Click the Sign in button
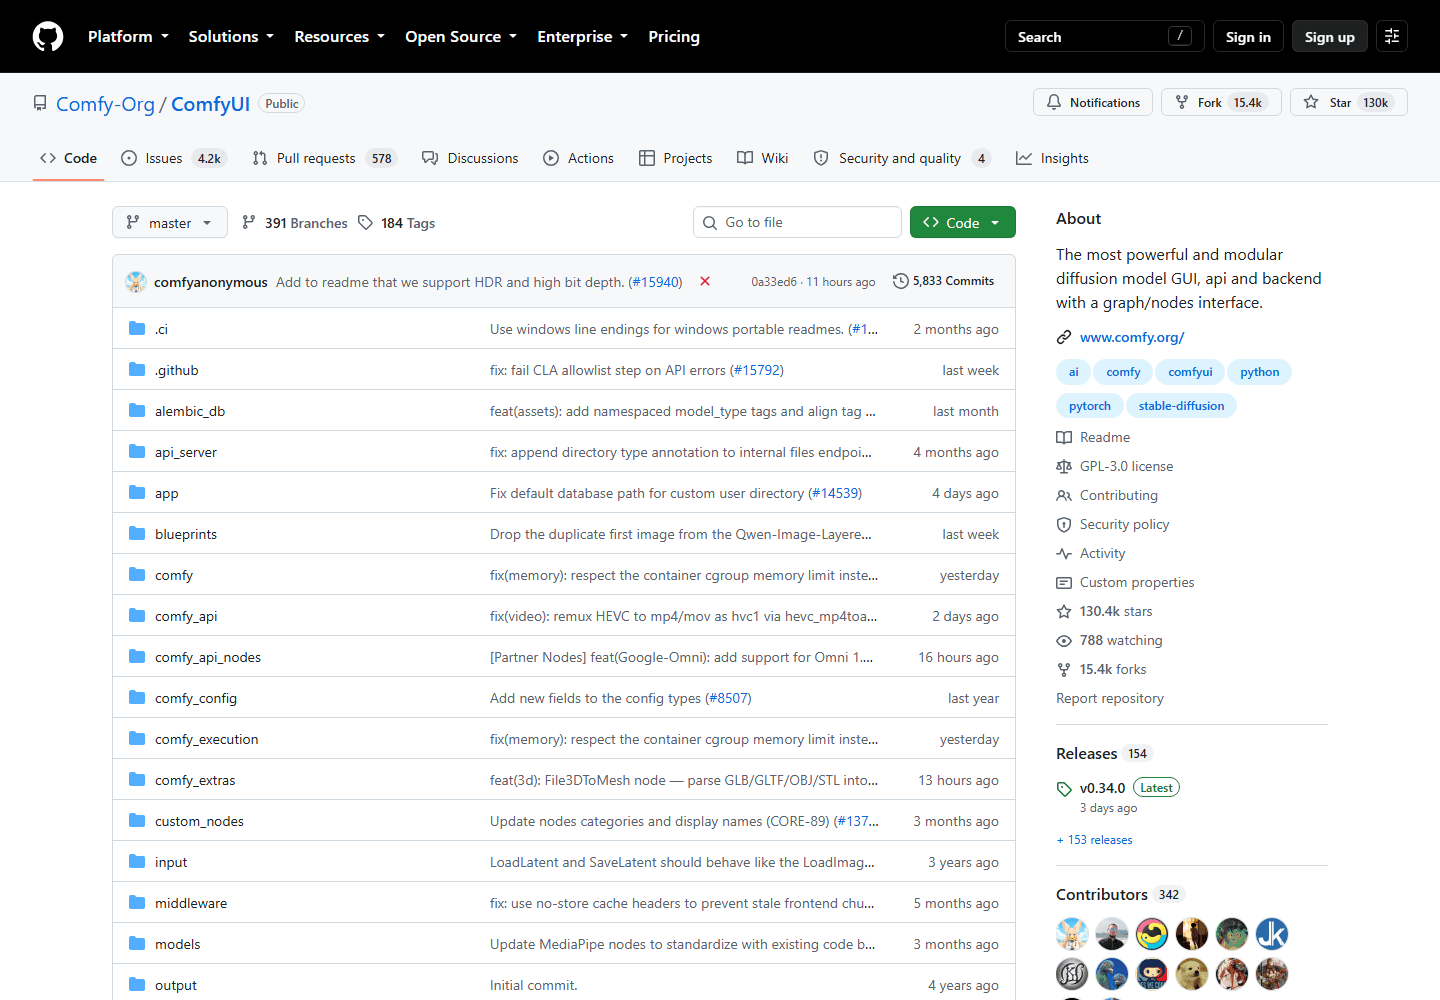 1248,36
